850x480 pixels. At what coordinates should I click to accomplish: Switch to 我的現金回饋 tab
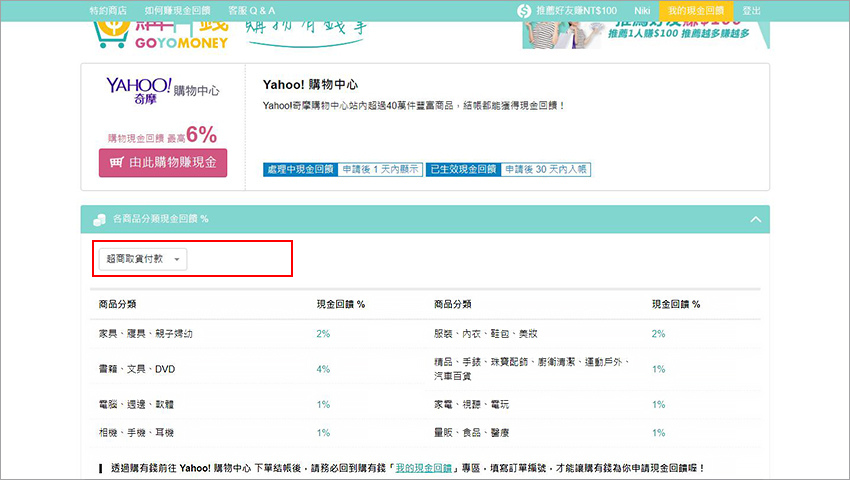click(696, 10)
